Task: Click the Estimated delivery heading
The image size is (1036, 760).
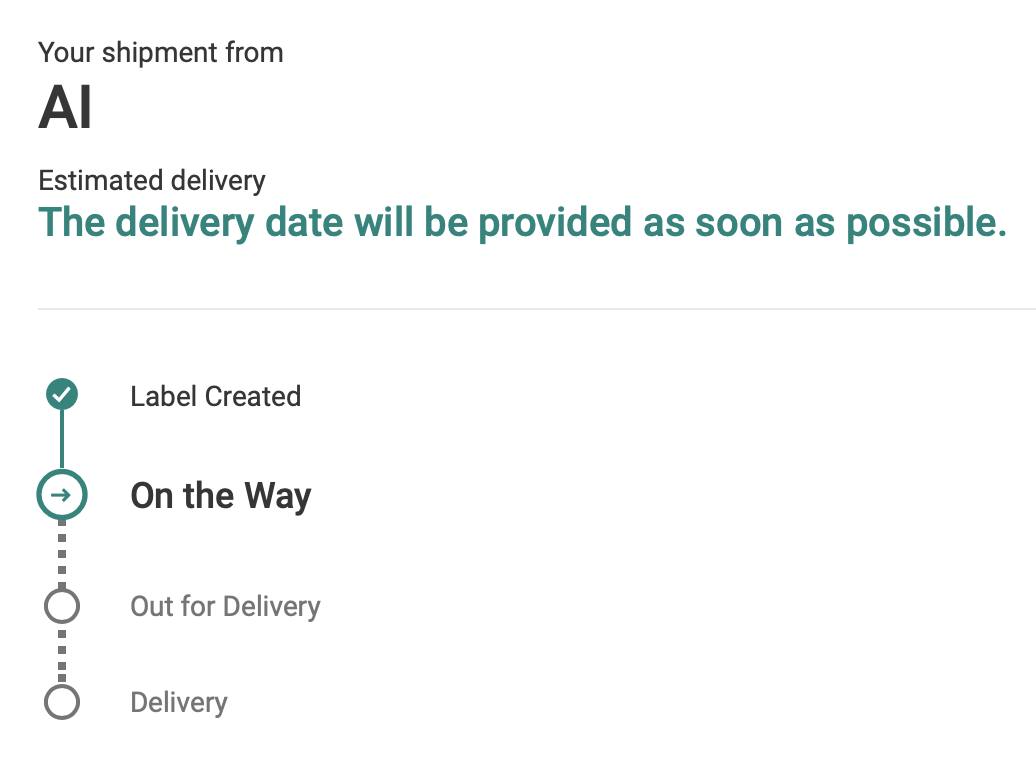Action: (152, 181)
